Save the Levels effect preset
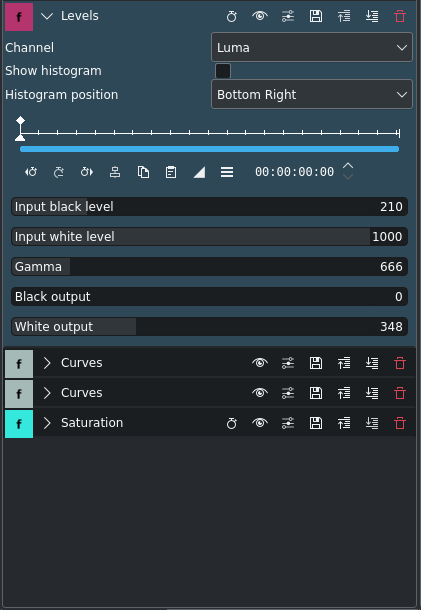Image resolution: width=421 pixels, height=610 pixels. 316,16
